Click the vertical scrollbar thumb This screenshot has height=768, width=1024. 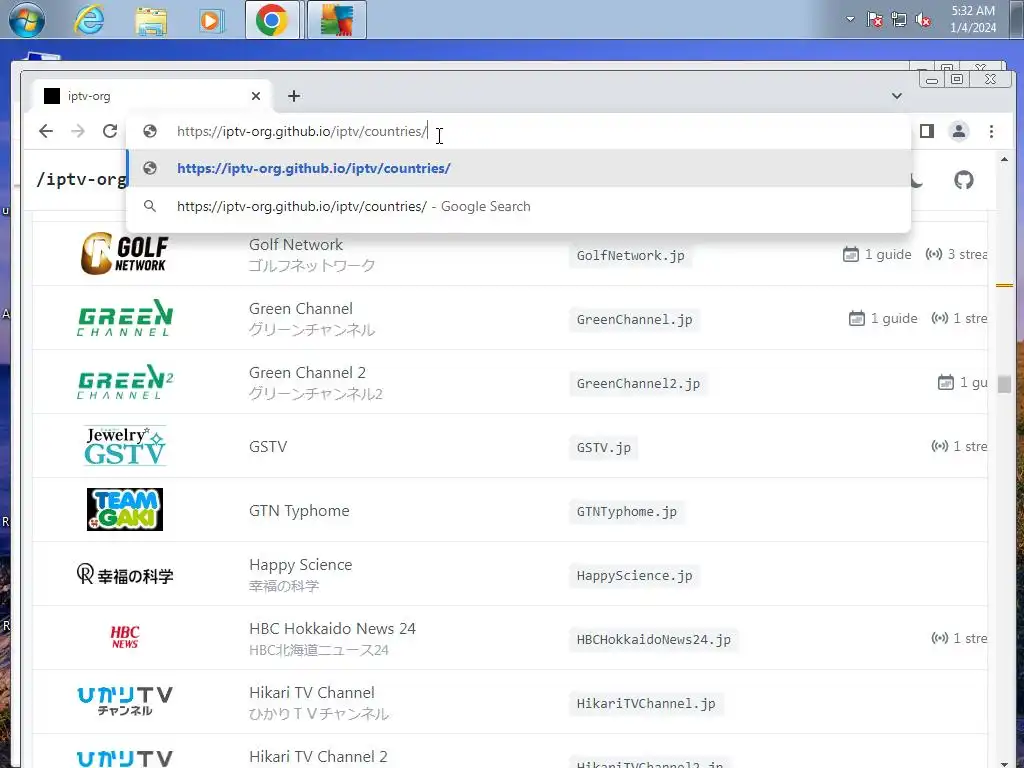click(x=1004, y=384)
